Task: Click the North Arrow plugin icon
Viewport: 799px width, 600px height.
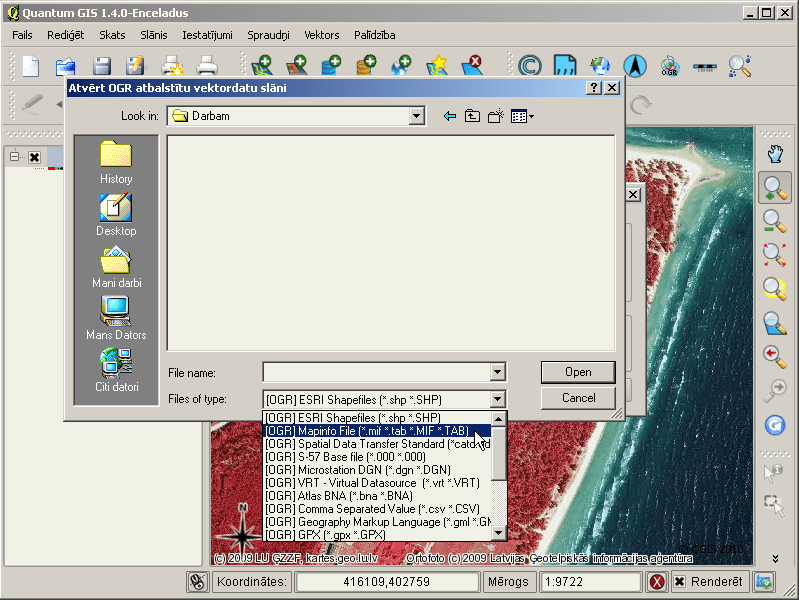Action: pyautogui.click(x=635, y=66)
